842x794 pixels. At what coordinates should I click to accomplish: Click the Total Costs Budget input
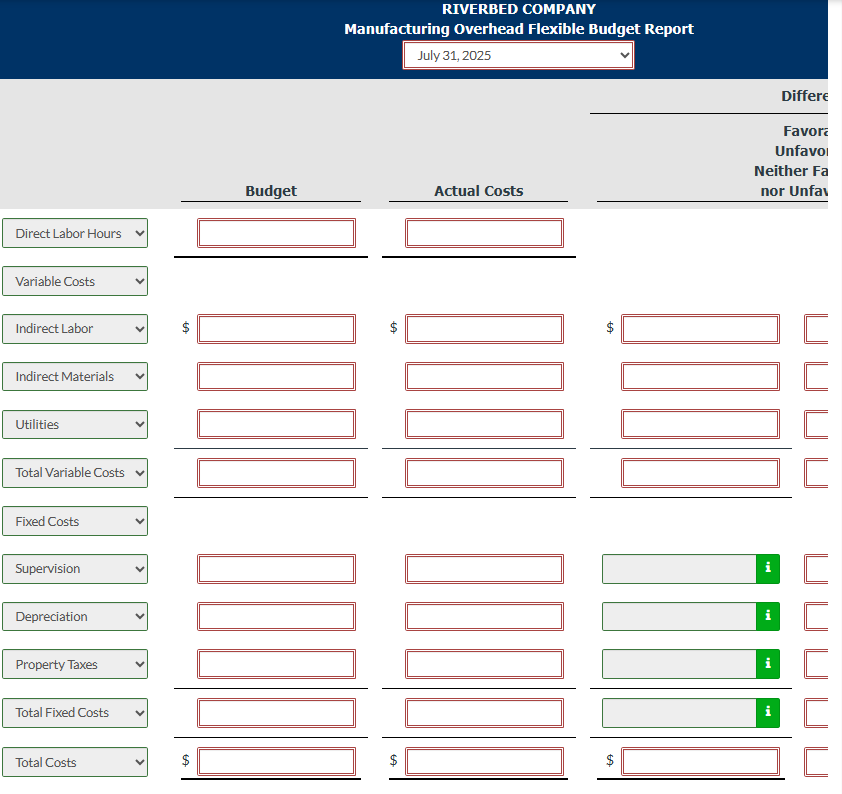click(277, 762)
